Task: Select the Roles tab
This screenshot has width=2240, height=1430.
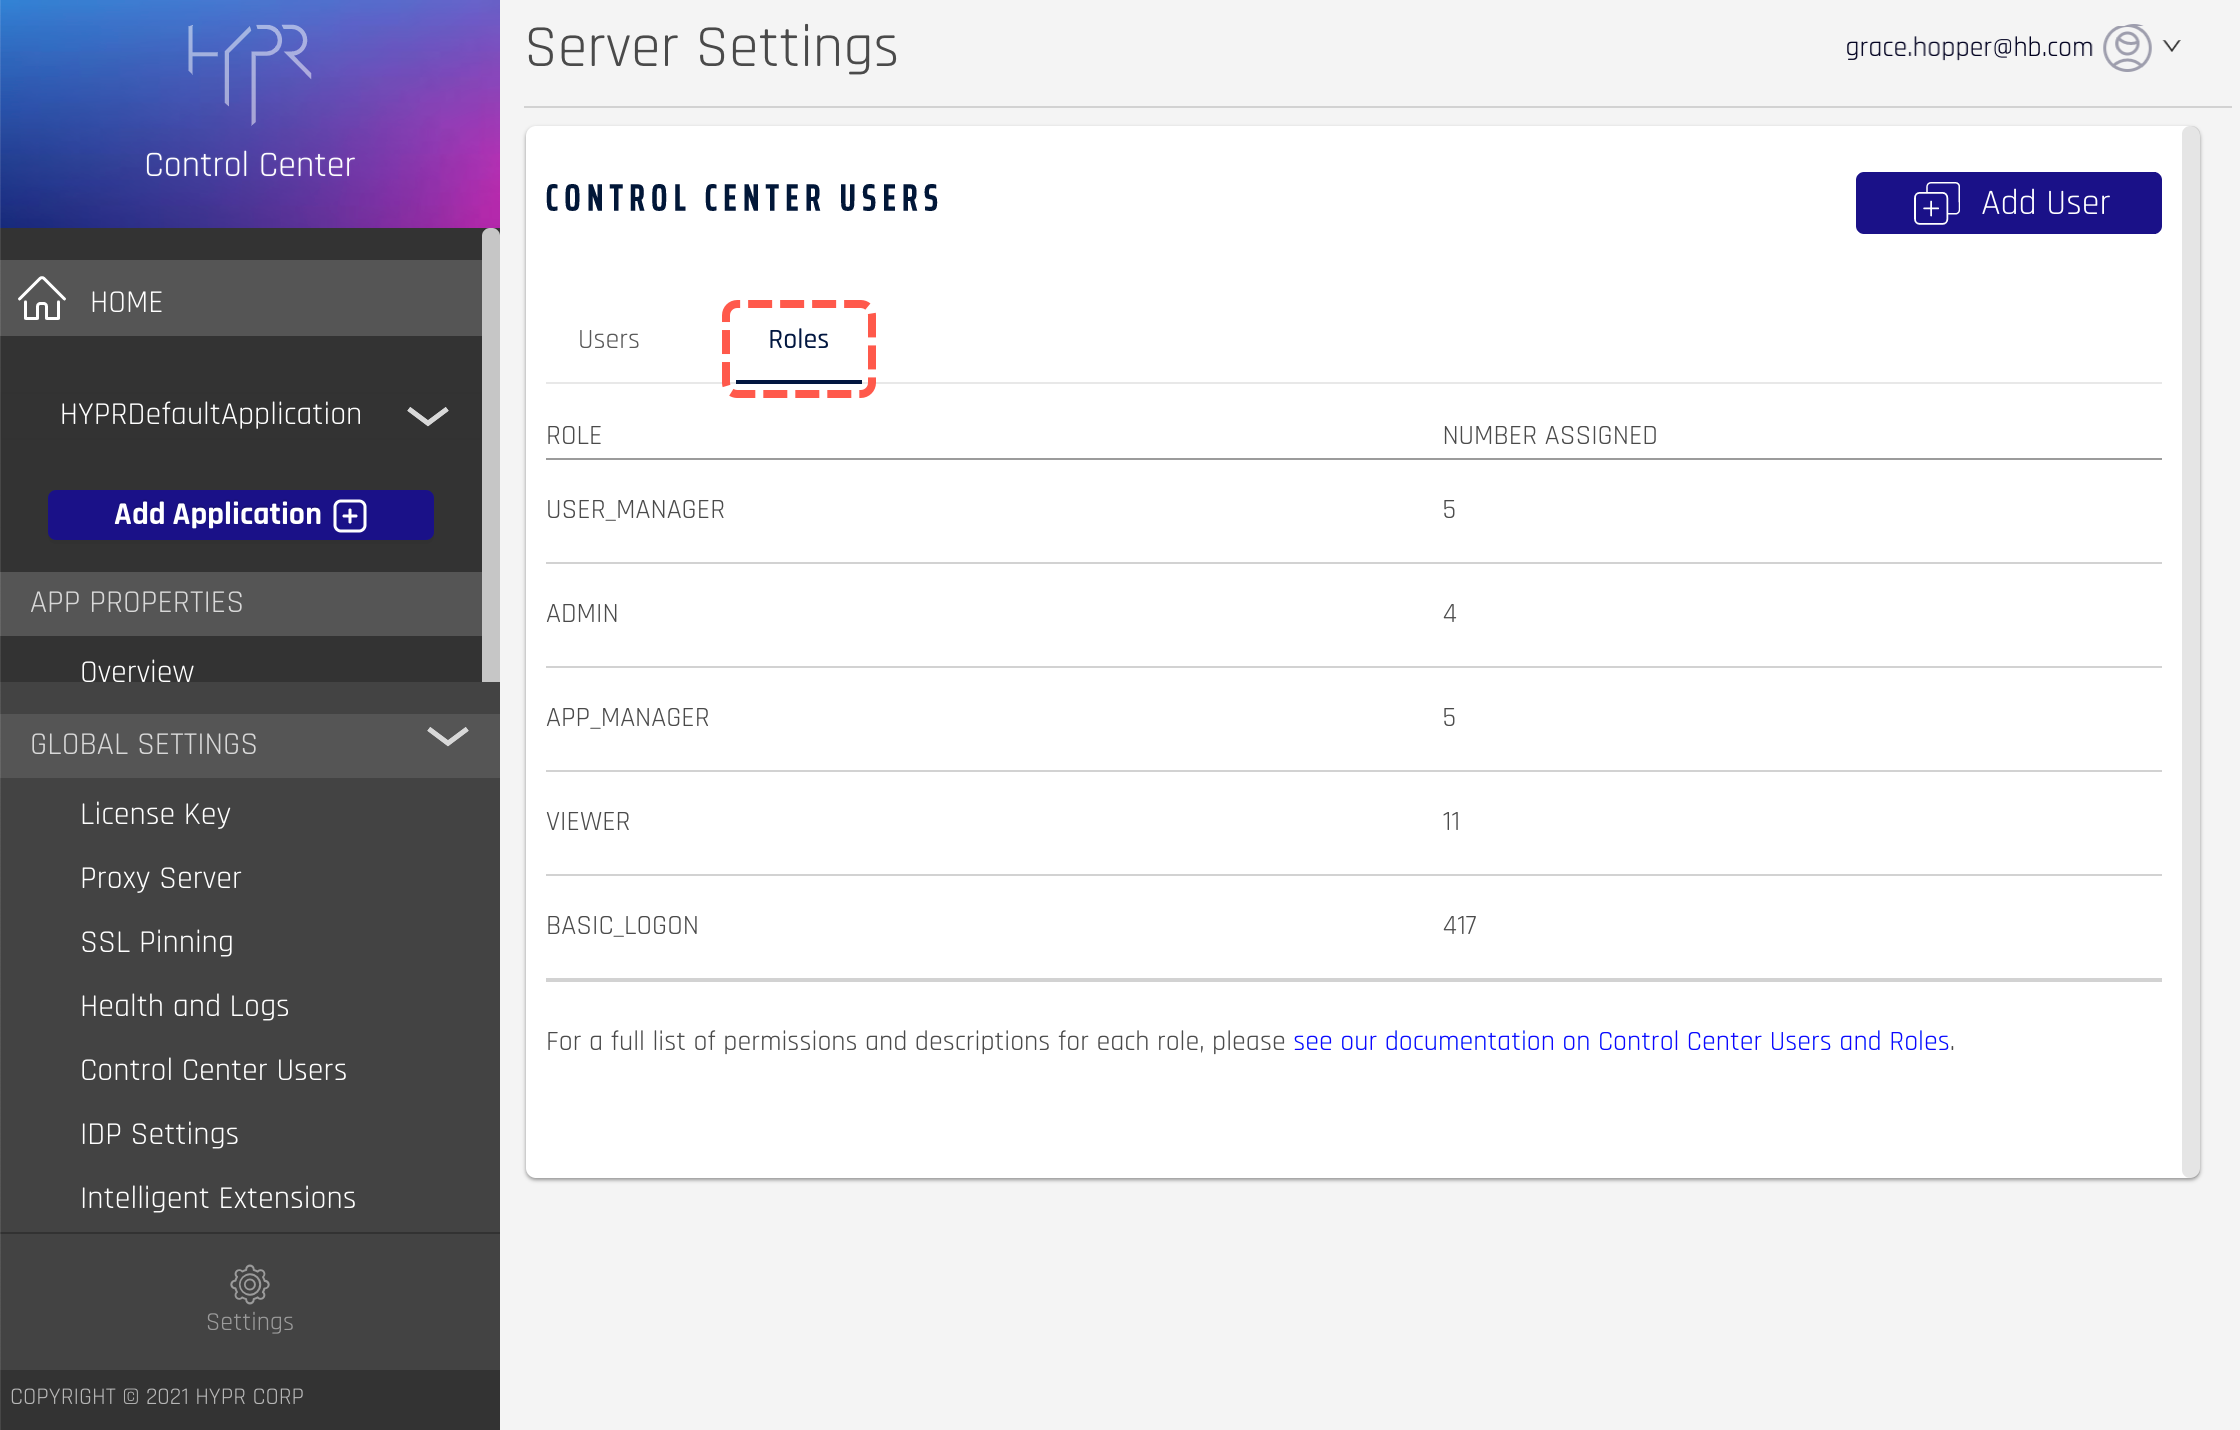Action: (798, 340)
